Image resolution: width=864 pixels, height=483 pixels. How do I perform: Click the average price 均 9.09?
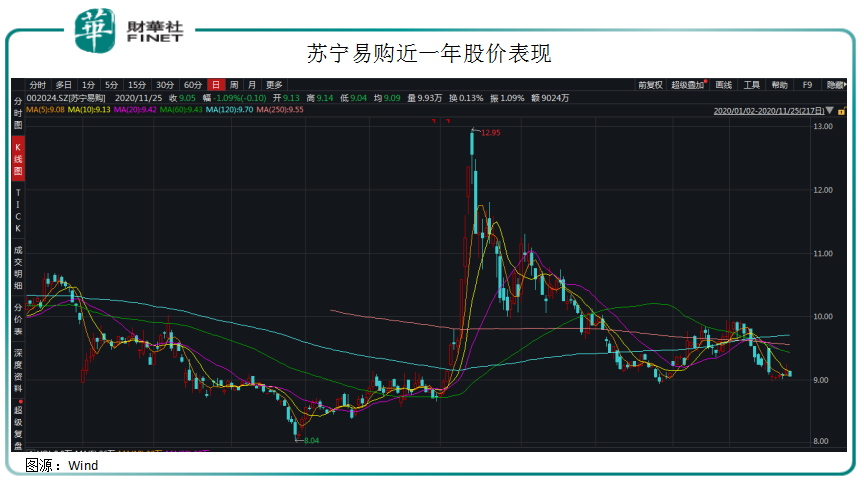click(x=387, y=98)
